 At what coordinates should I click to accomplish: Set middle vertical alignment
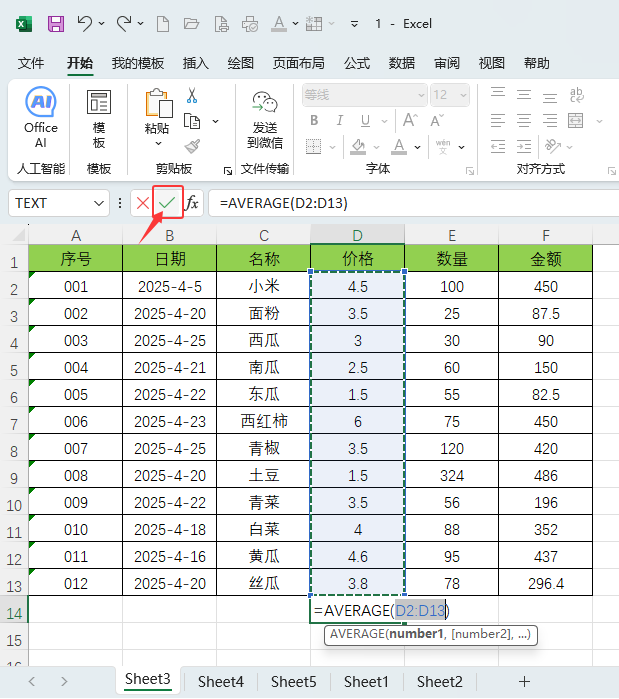(x=524, y=95)
